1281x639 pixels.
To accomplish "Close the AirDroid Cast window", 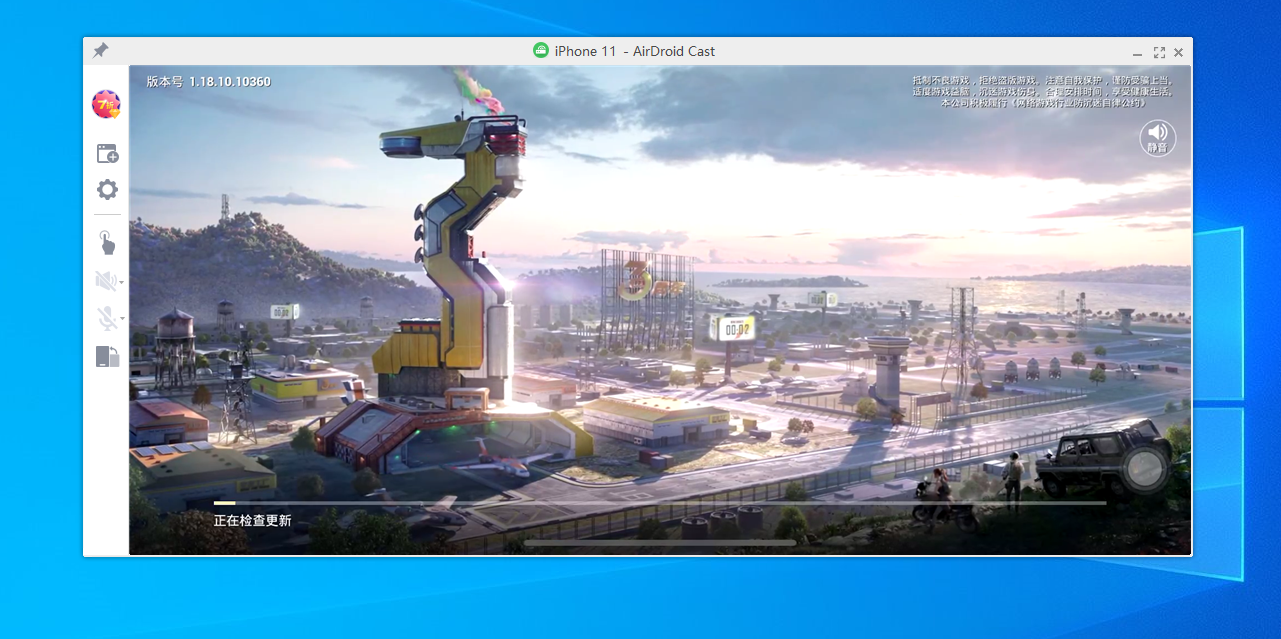I will tap(1179, 52).
